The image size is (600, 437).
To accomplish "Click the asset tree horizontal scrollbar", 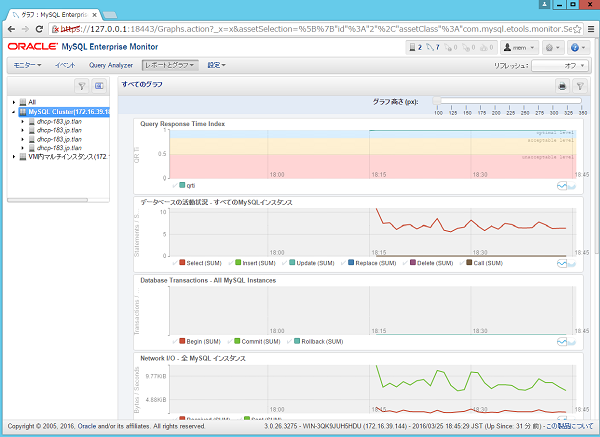I will tap(48, 200).
